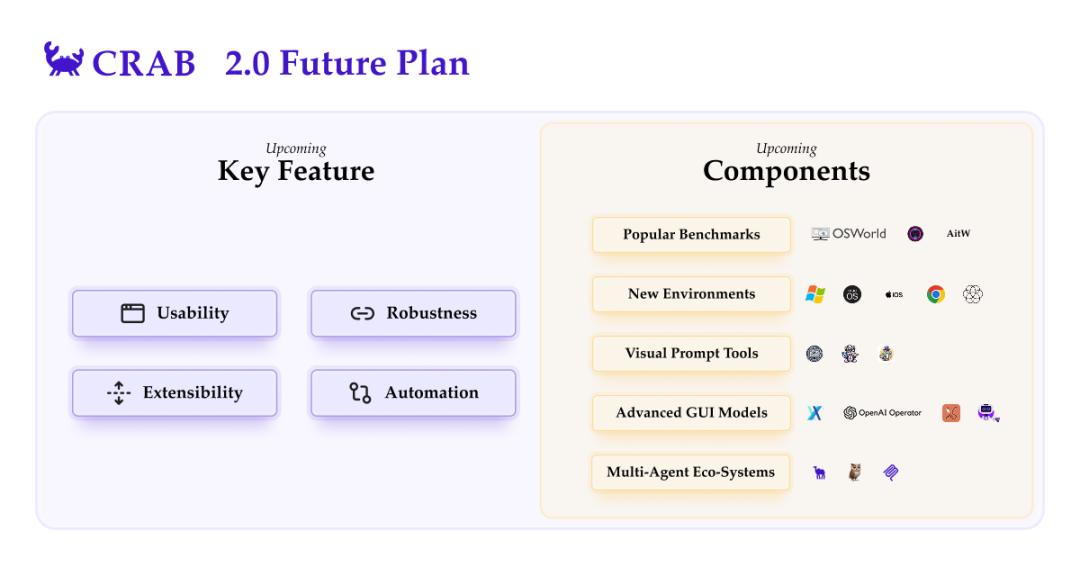Click the Automation feature button
Image resolution: width=1080 pixels, height=567 pixels.
click(x=413, y=392)
